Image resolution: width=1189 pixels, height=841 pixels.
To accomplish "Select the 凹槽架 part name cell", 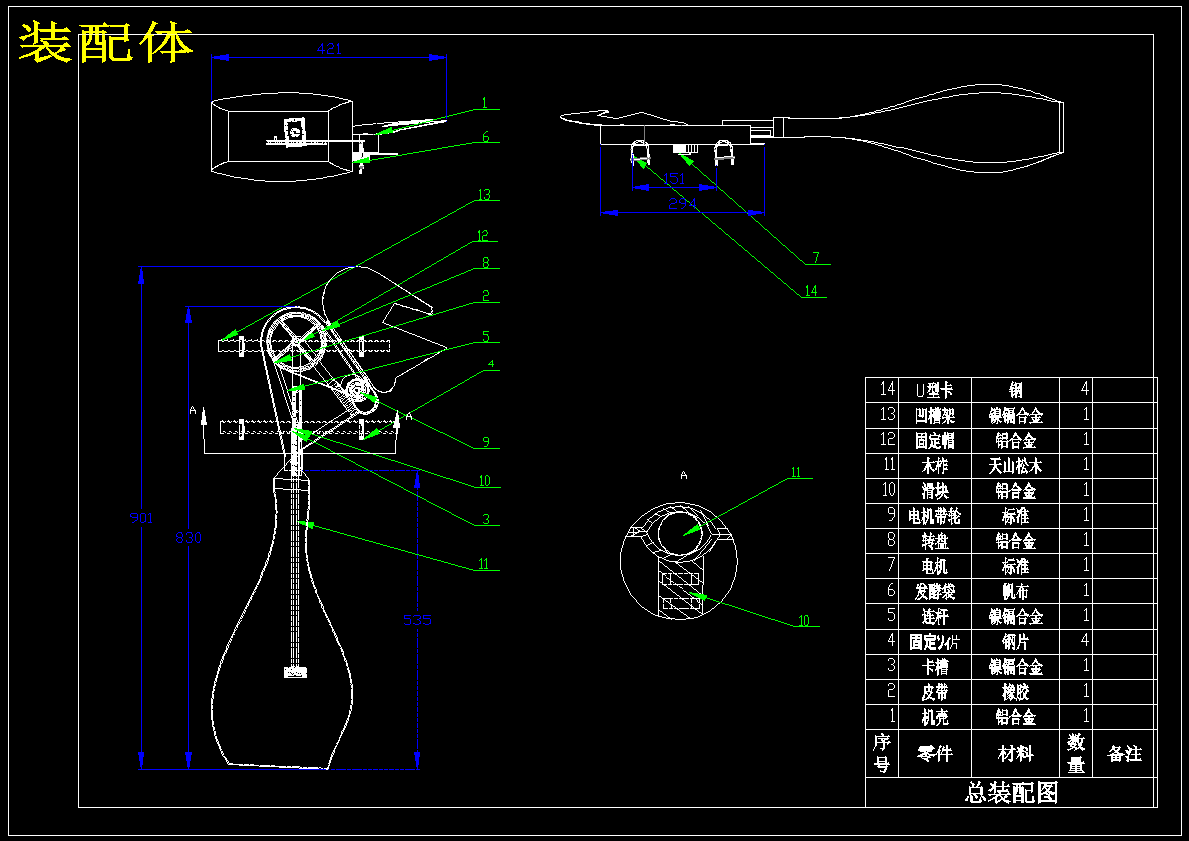I will click(x=934, y=416).
